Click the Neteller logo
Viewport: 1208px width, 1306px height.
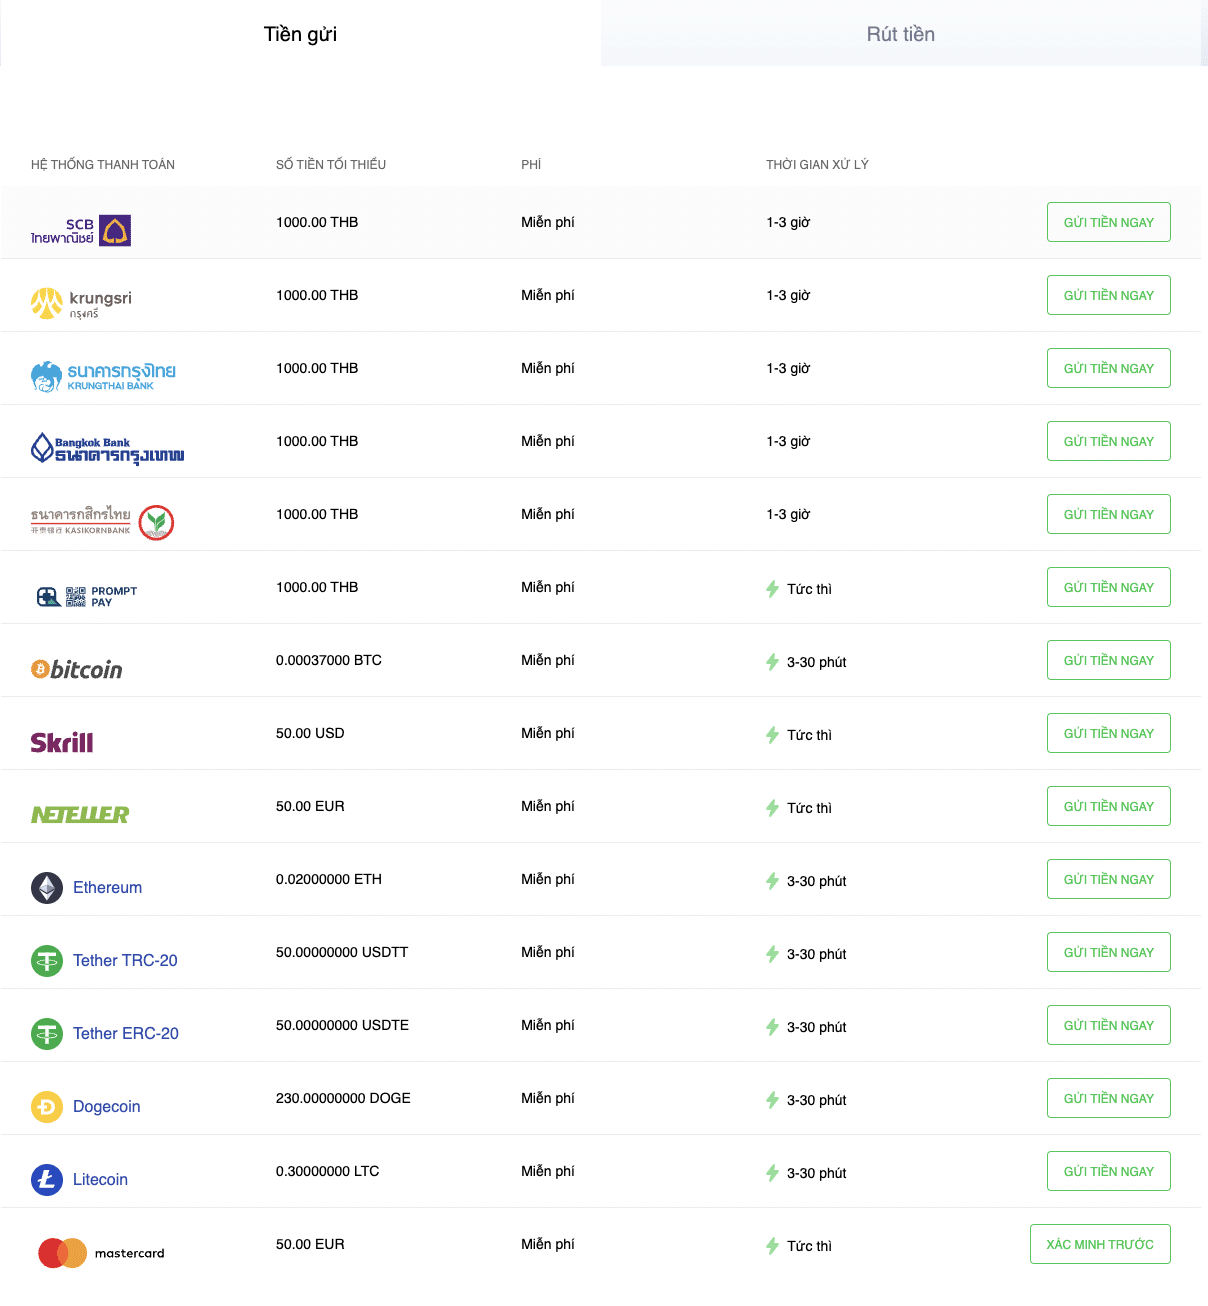tap(80, 815)
